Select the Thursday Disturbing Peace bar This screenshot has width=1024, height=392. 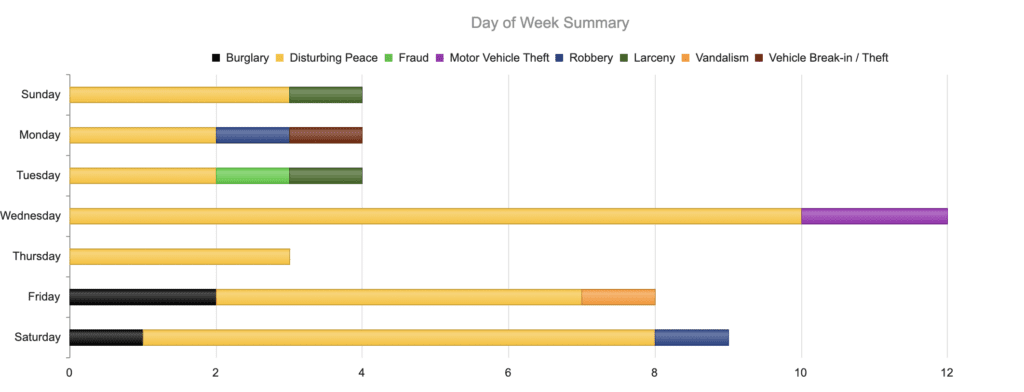pyautogui.click(x=180, y=257)
